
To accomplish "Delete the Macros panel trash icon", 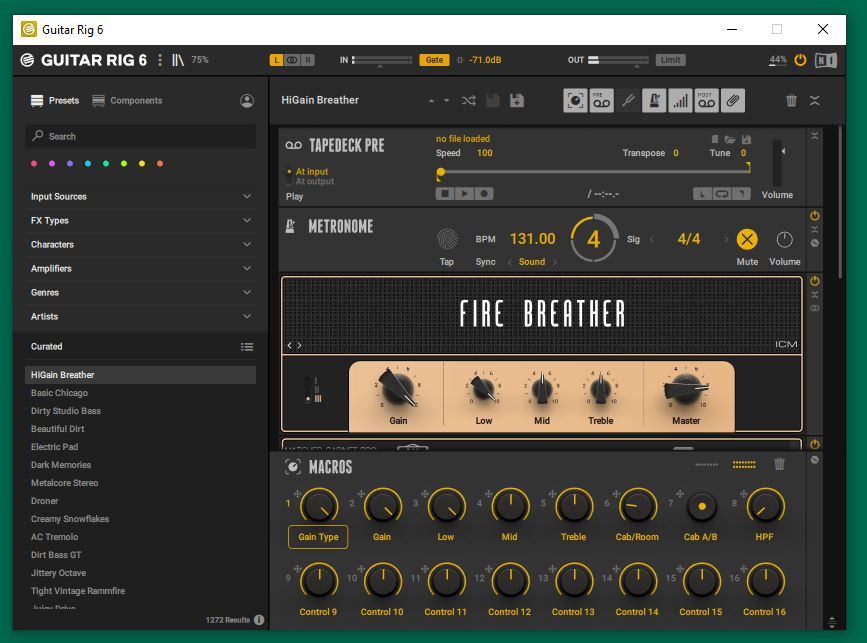I will point(779,464).
